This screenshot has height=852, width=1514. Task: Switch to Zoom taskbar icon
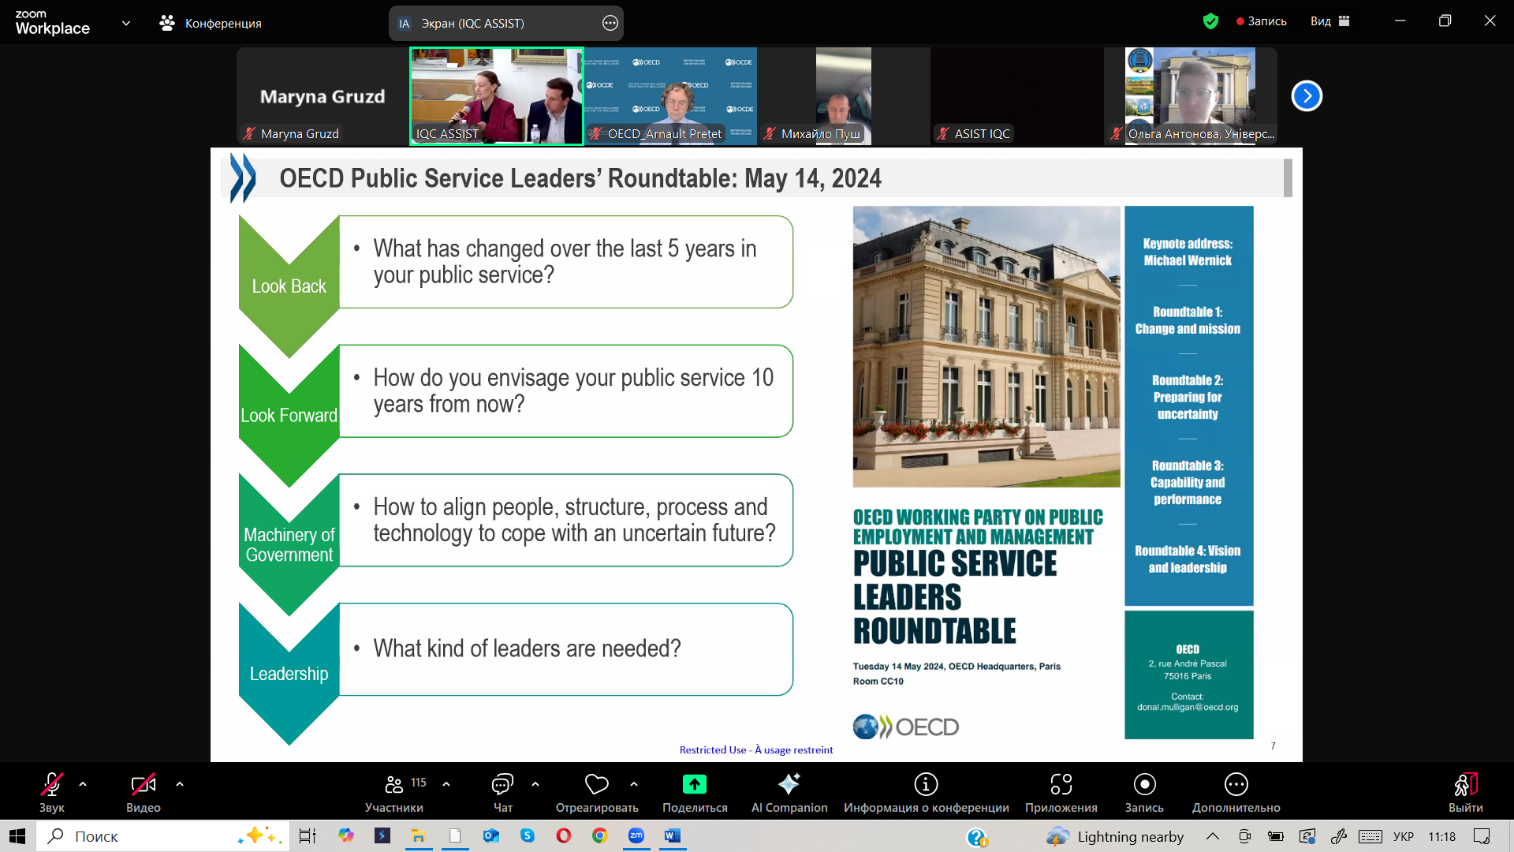click(x=636, y=836)
